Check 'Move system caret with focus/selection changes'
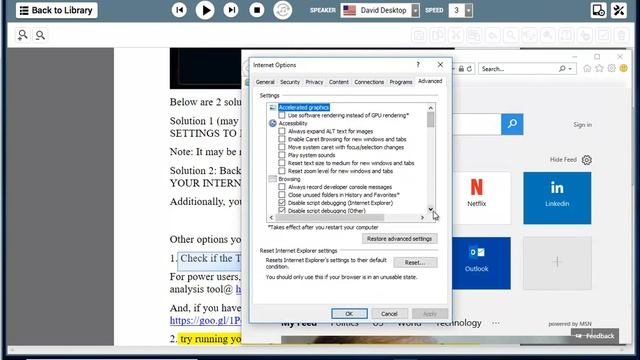 point(282,147)
